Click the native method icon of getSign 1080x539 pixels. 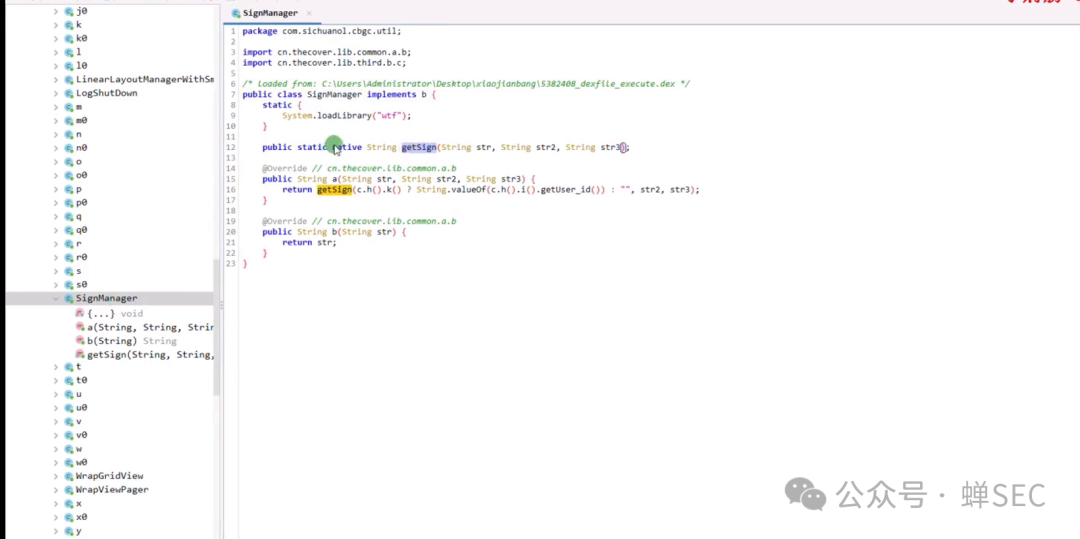pos(80,355)
